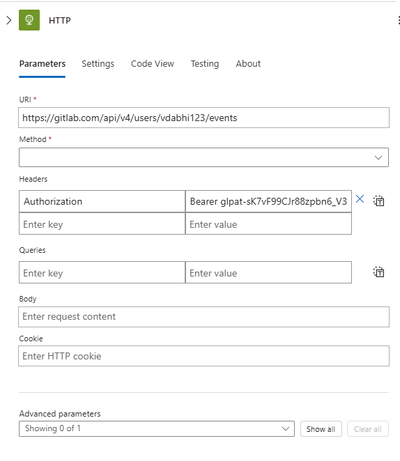The height and width of the screenshot is (461, 400).
Task: Click the green HTTP action icon
Action: coord(29,20)
